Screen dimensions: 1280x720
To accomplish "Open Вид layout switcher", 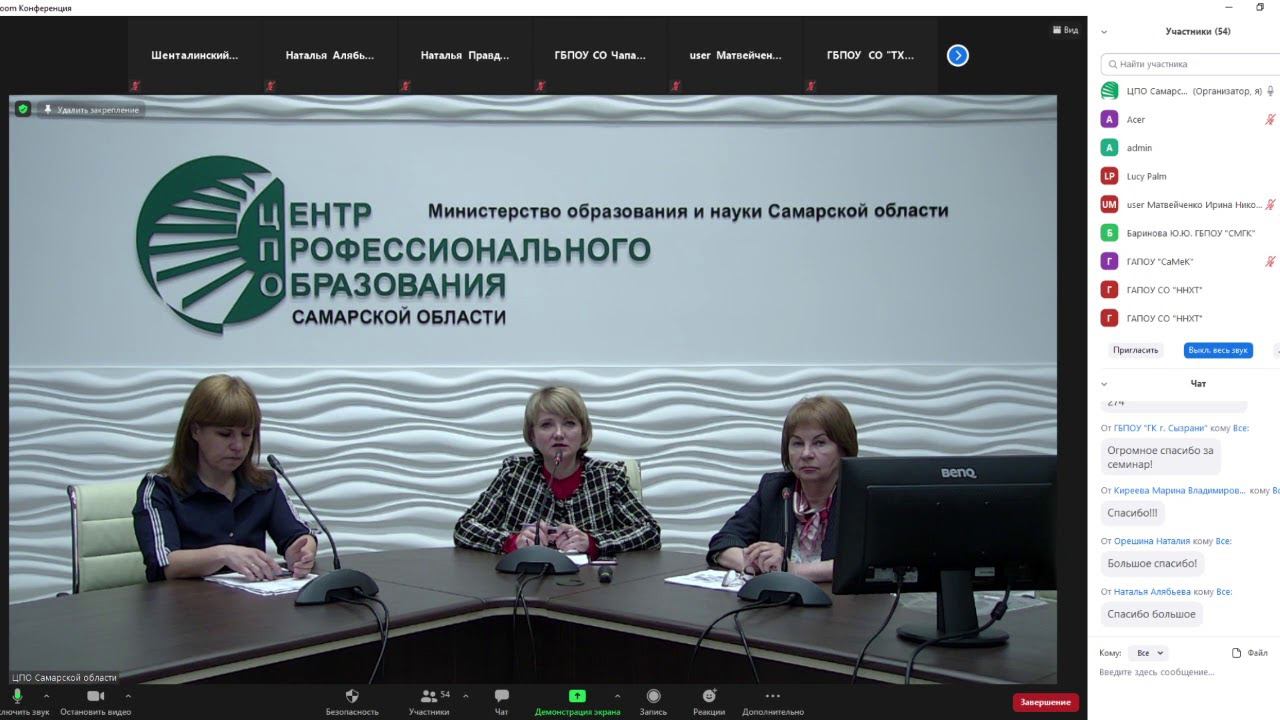I will point(1066,30).
